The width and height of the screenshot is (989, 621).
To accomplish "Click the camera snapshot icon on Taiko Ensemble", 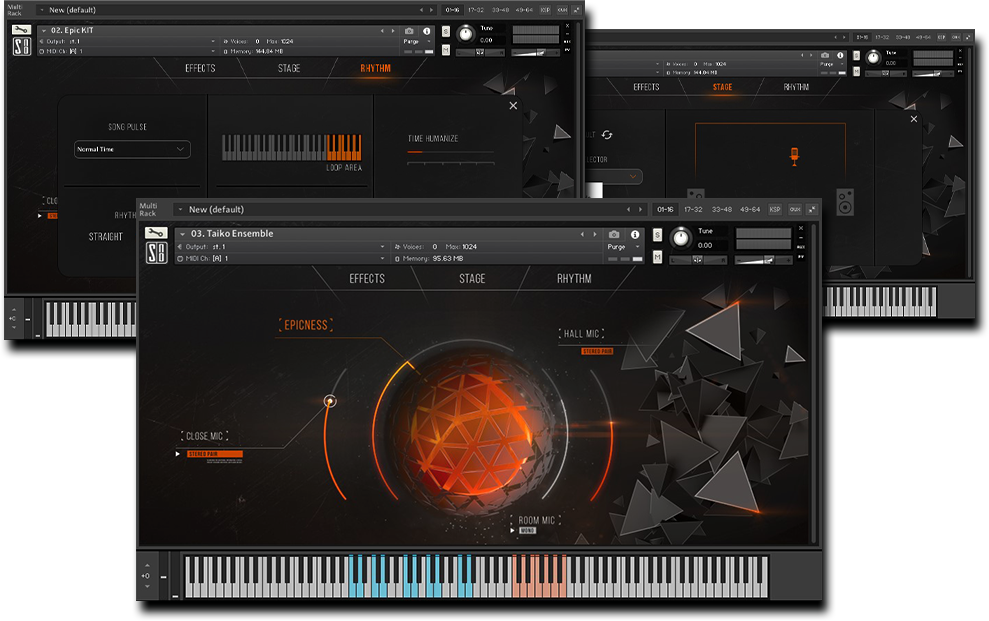I will point(613,234).
